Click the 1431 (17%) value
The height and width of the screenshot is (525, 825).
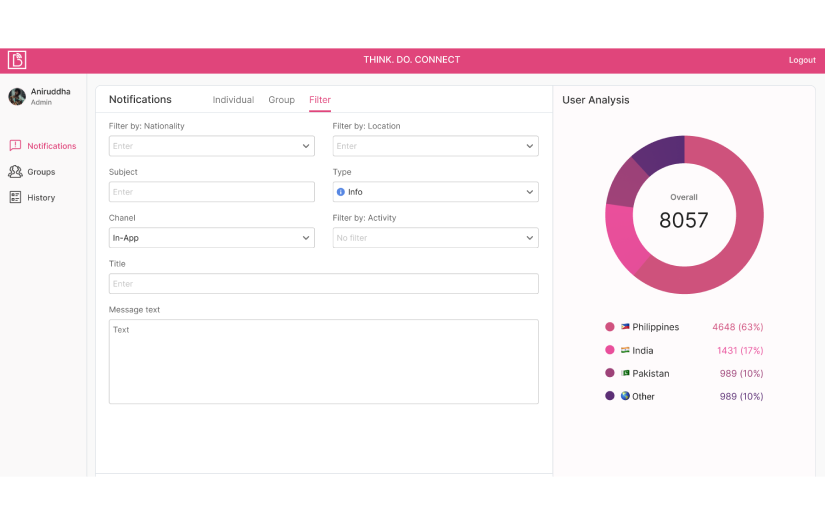click(x=740, y=350)
